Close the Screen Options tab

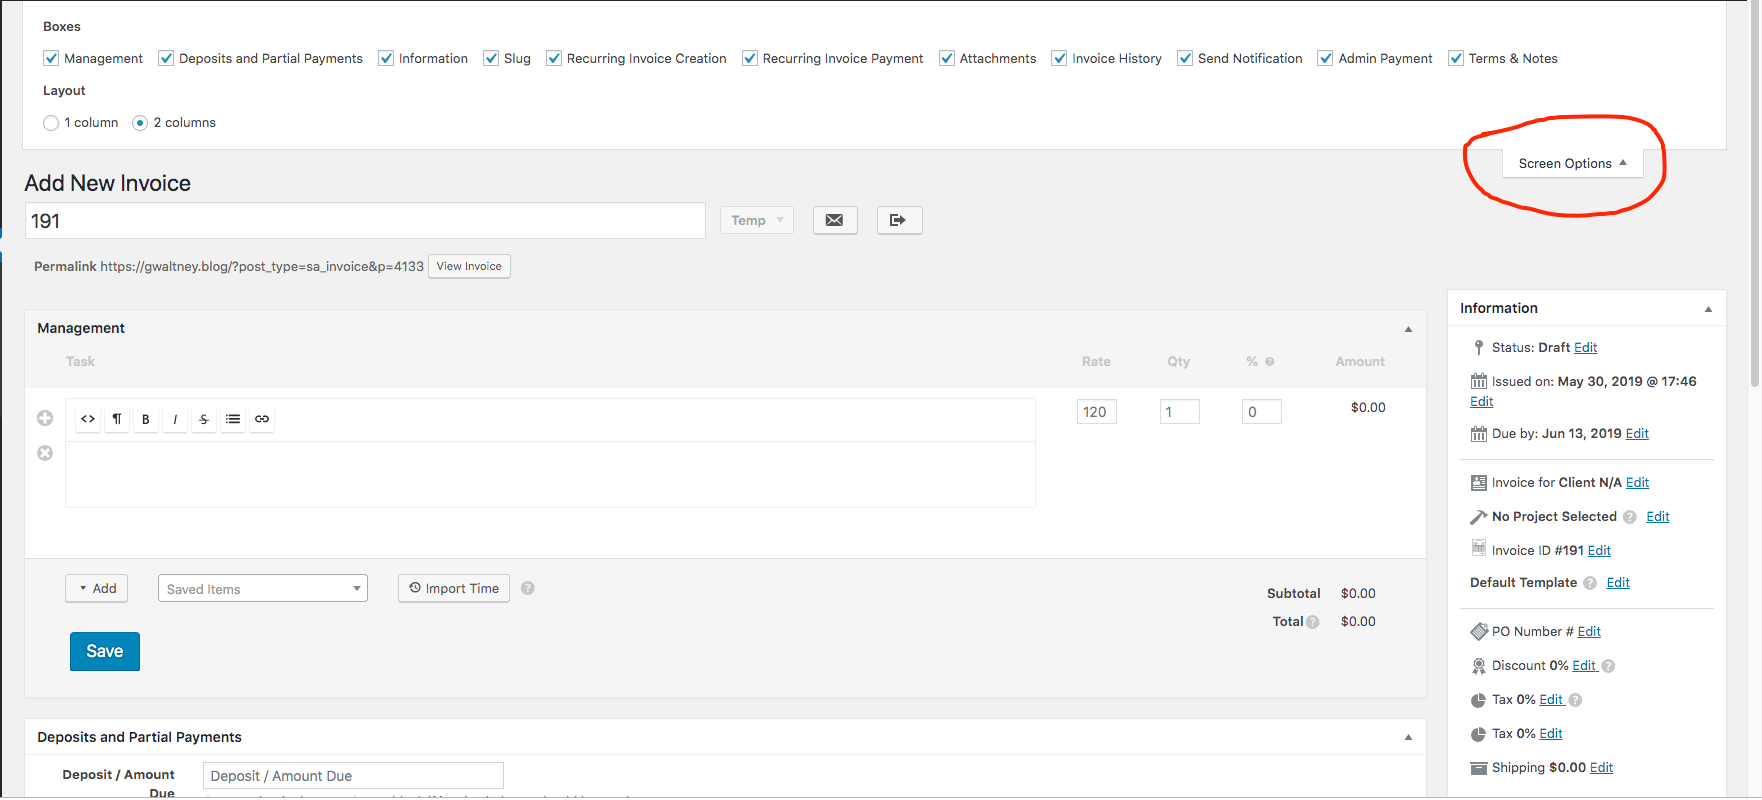(x=1571, y=163)
